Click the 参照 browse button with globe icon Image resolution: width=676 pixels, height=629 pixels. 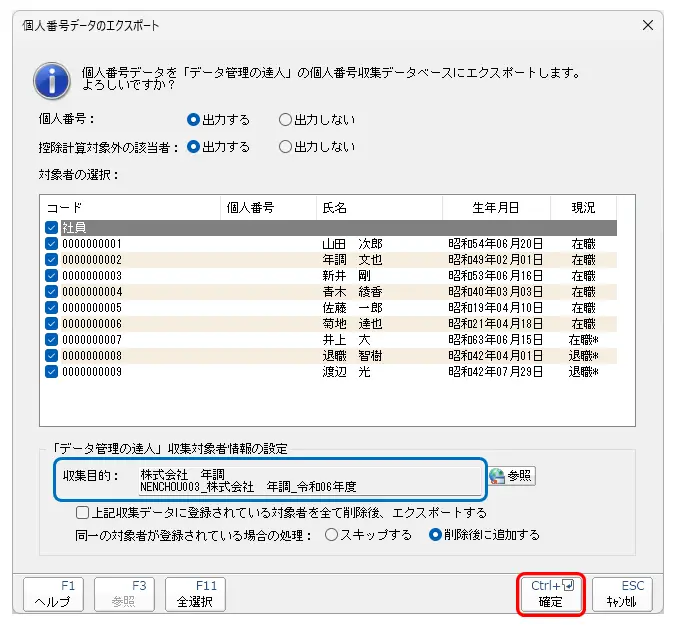pyautogui.click(x=511, y=476)
